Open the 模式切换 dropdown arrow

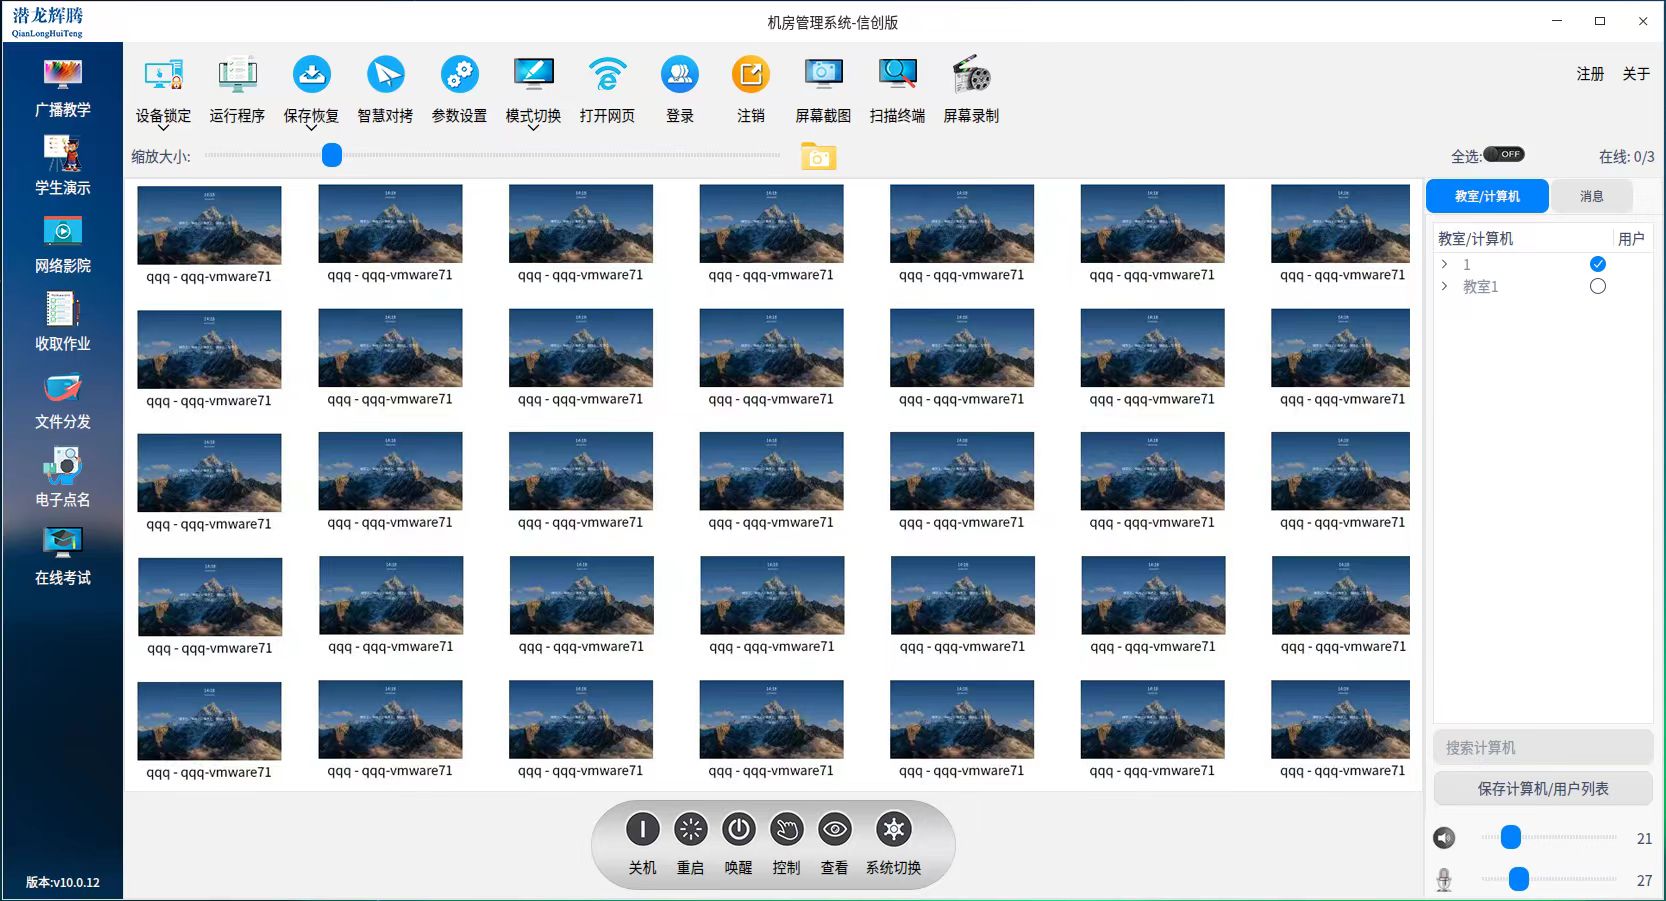[x=533, y=129]
